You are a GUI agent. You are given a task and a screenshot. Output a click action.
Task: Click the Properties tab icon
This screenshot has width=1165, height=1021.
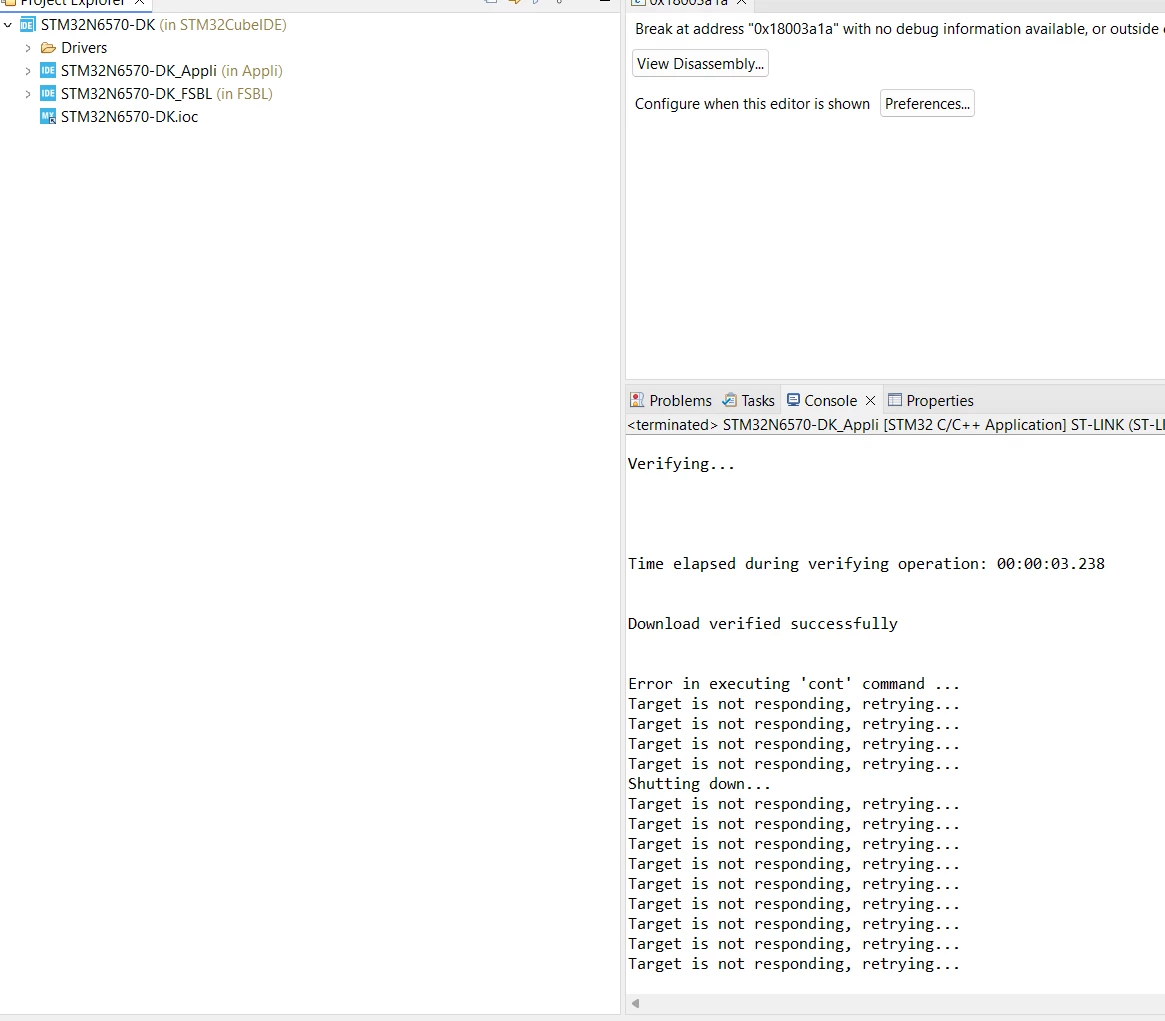(x=895, y=401)
